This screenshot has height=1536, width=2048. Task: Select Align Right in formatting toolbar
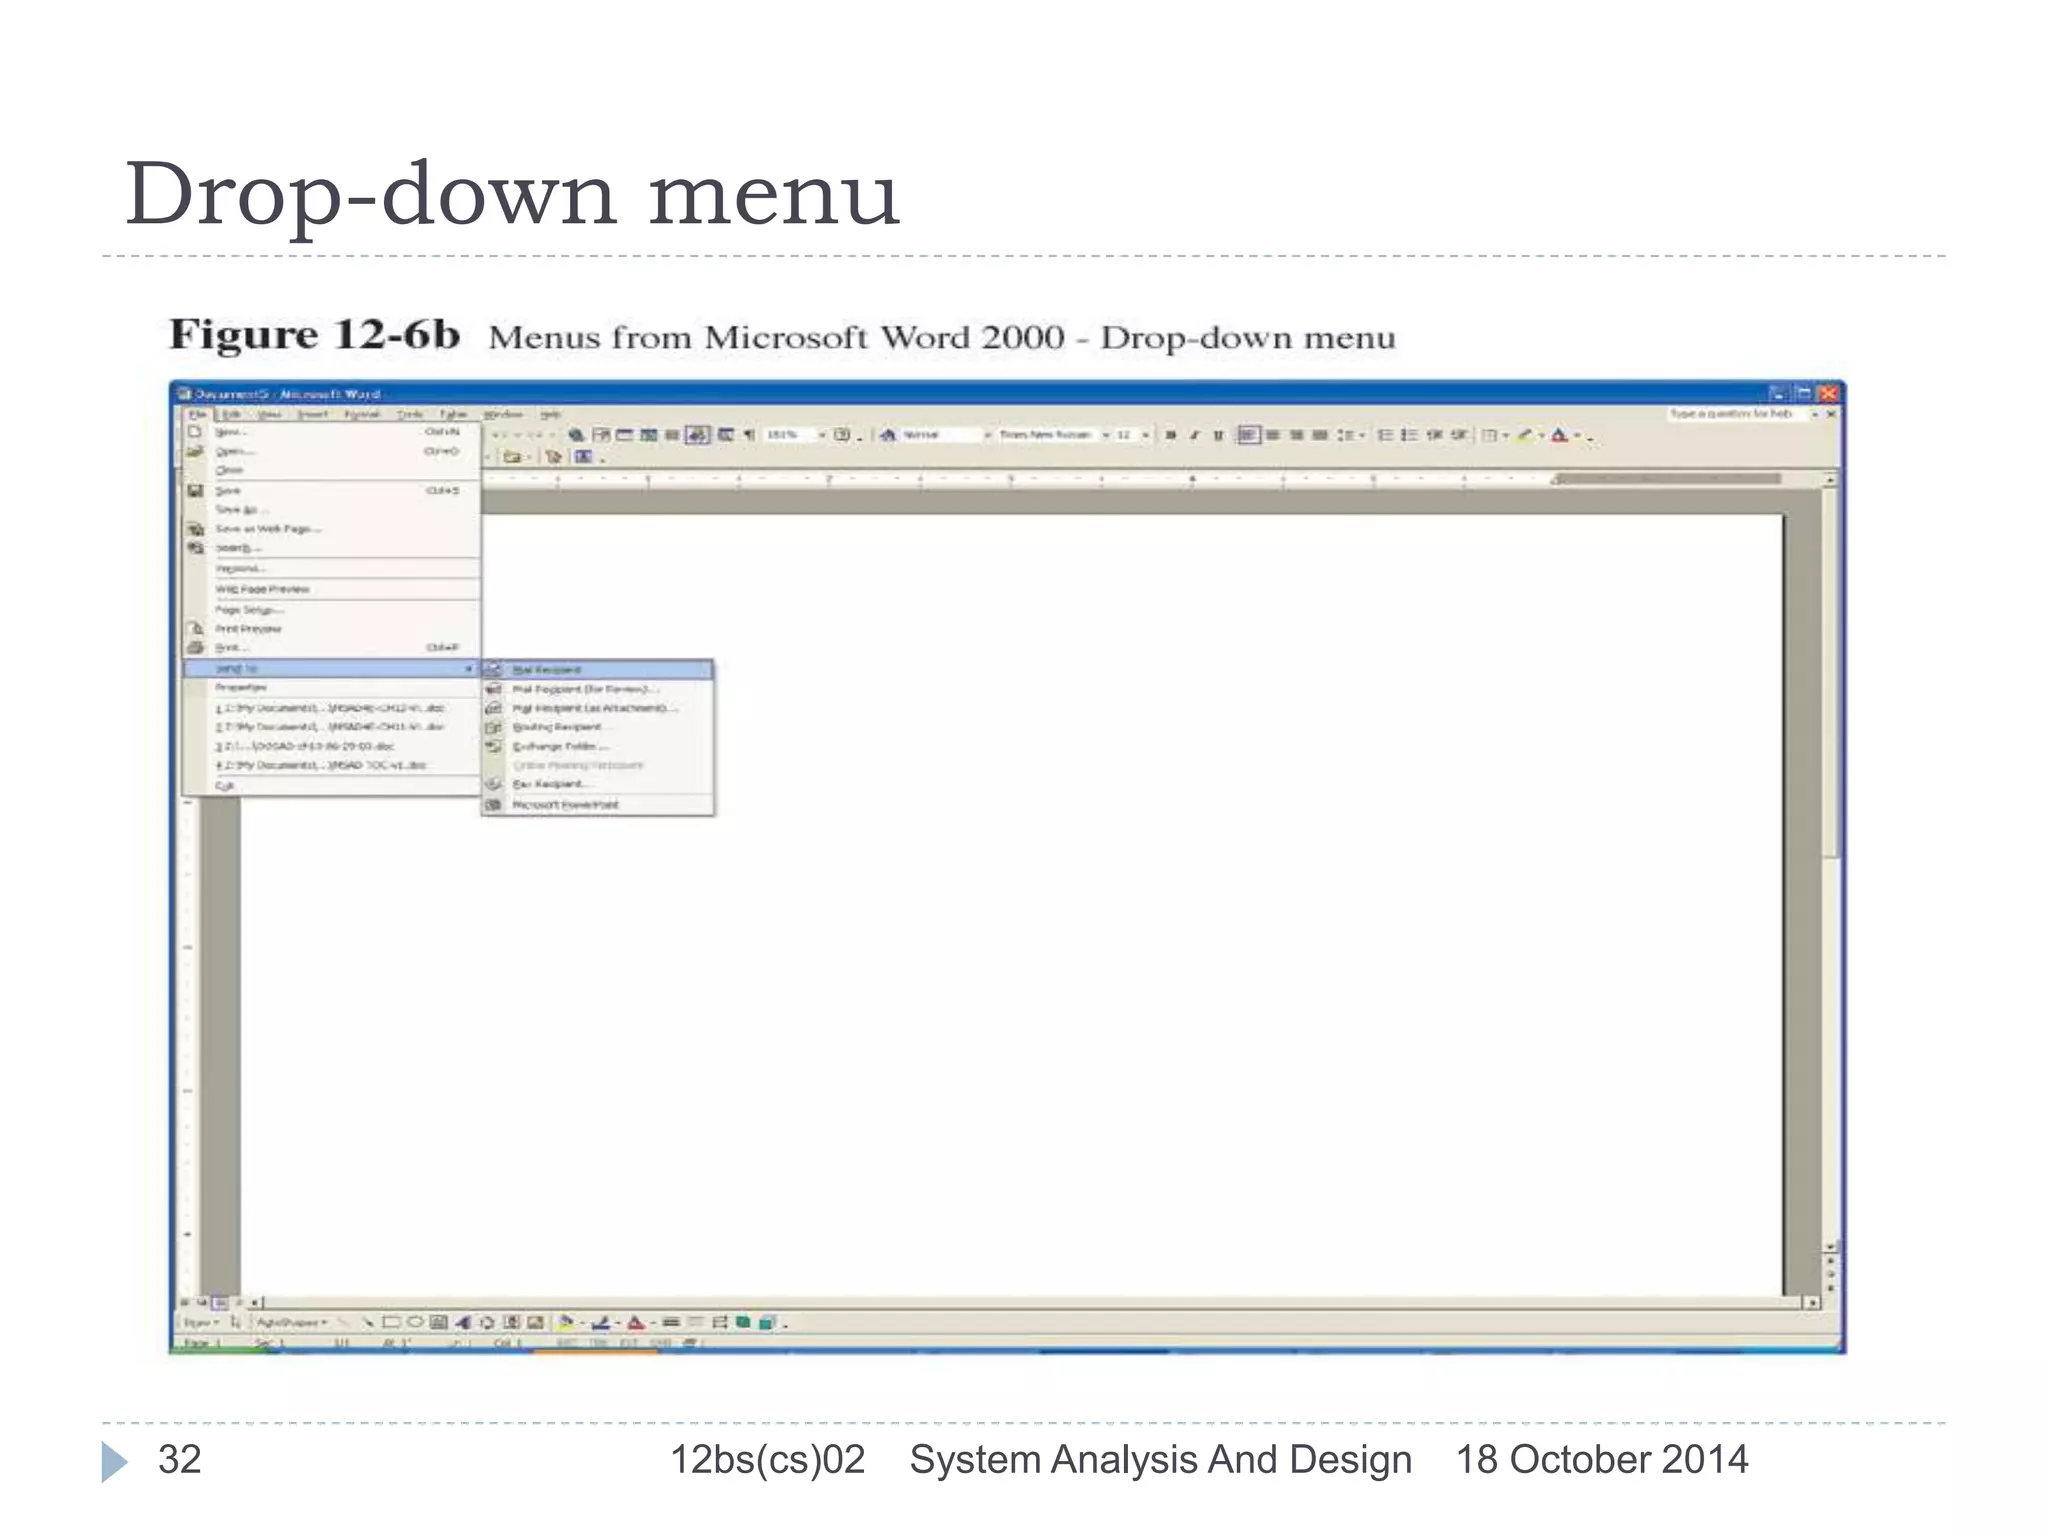[1297, 435]
